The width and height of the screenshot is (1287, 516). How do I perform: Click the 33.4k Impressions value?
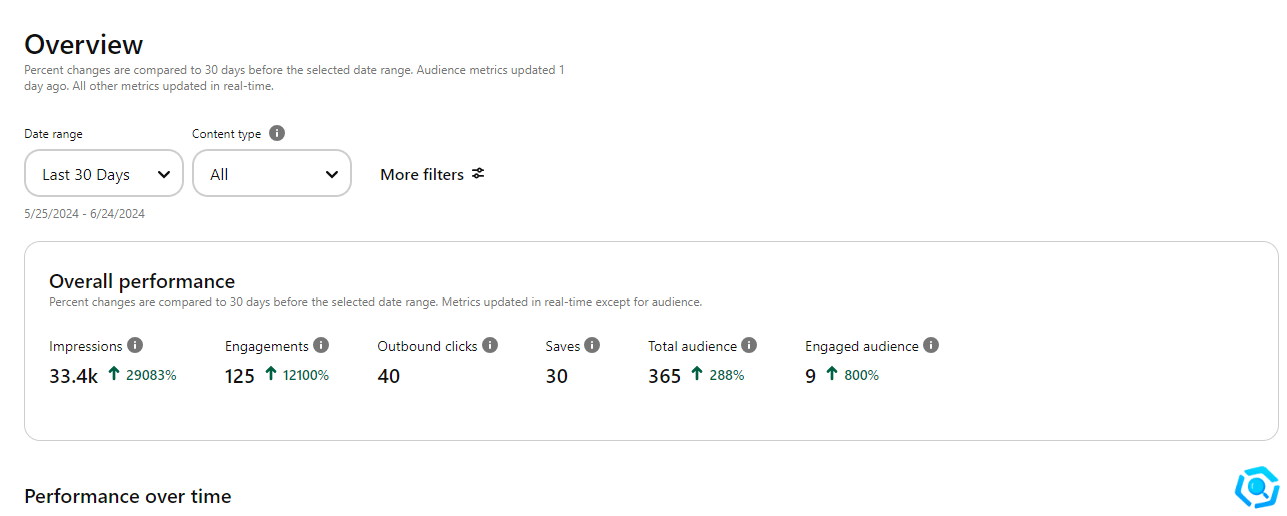(73, 376)
